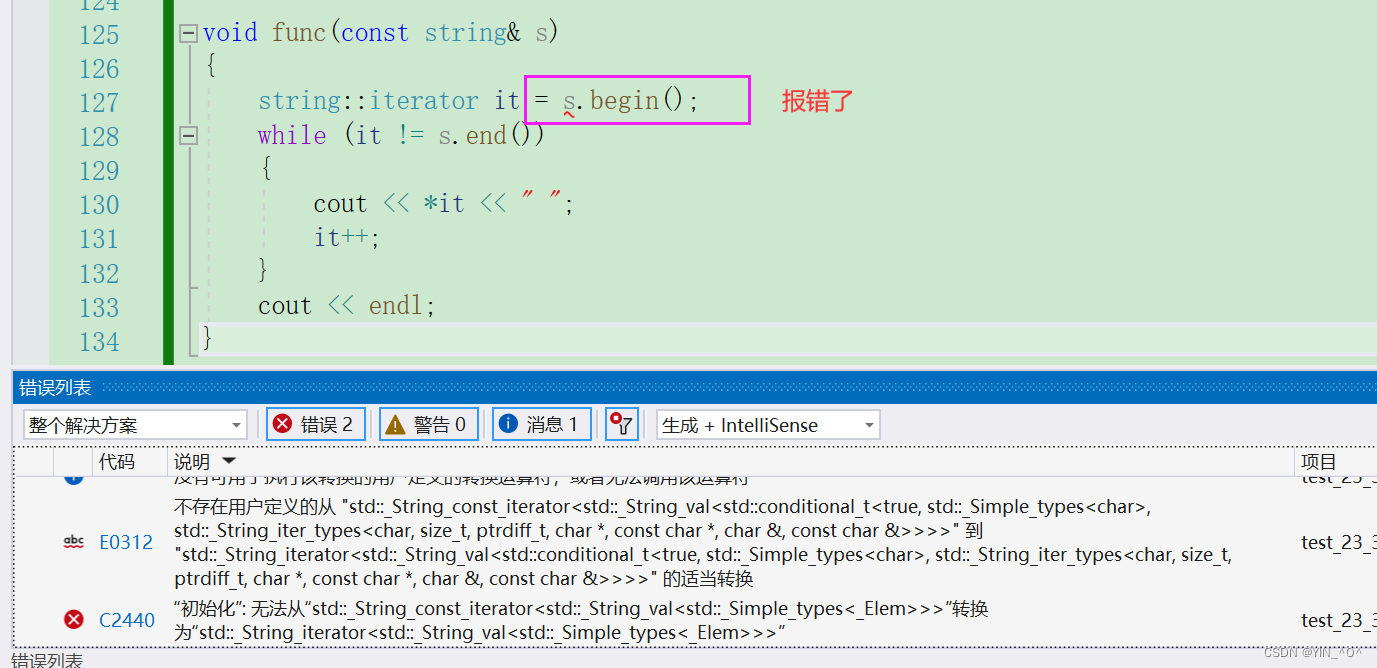Click the underlined s in s.begin()
This screenshot has width=1377, height=668.
569,102
